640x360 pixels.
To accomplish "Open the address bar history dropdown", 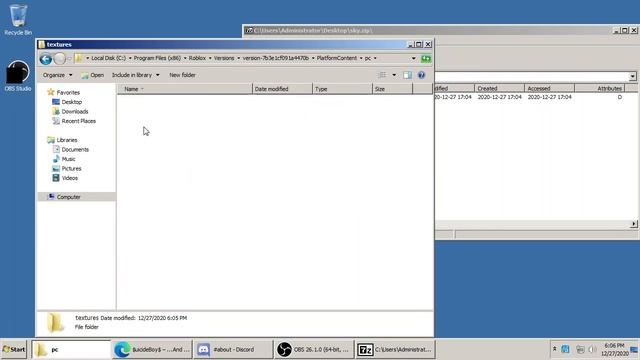I will (x=413, y=58).
